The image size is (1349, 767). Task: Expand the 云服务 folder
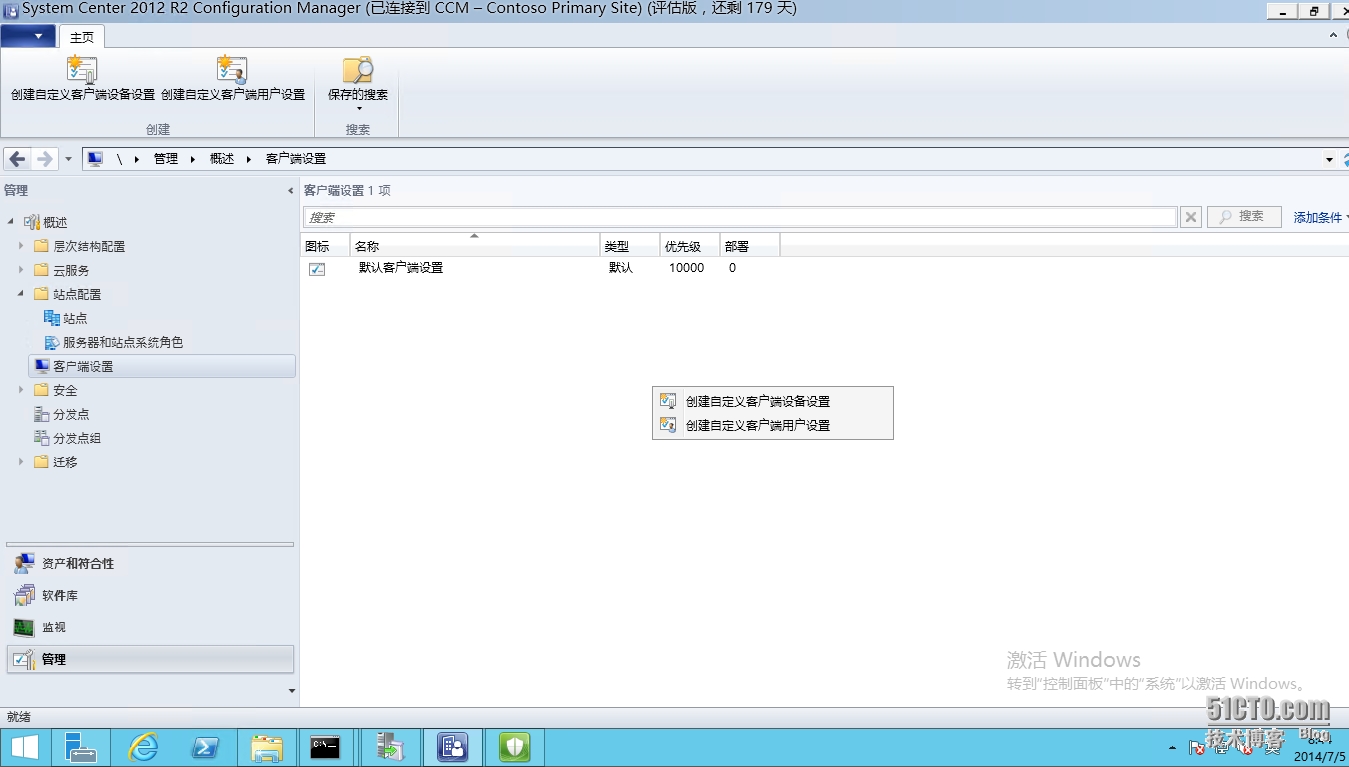pyautogui.click(x=21, y=270)
